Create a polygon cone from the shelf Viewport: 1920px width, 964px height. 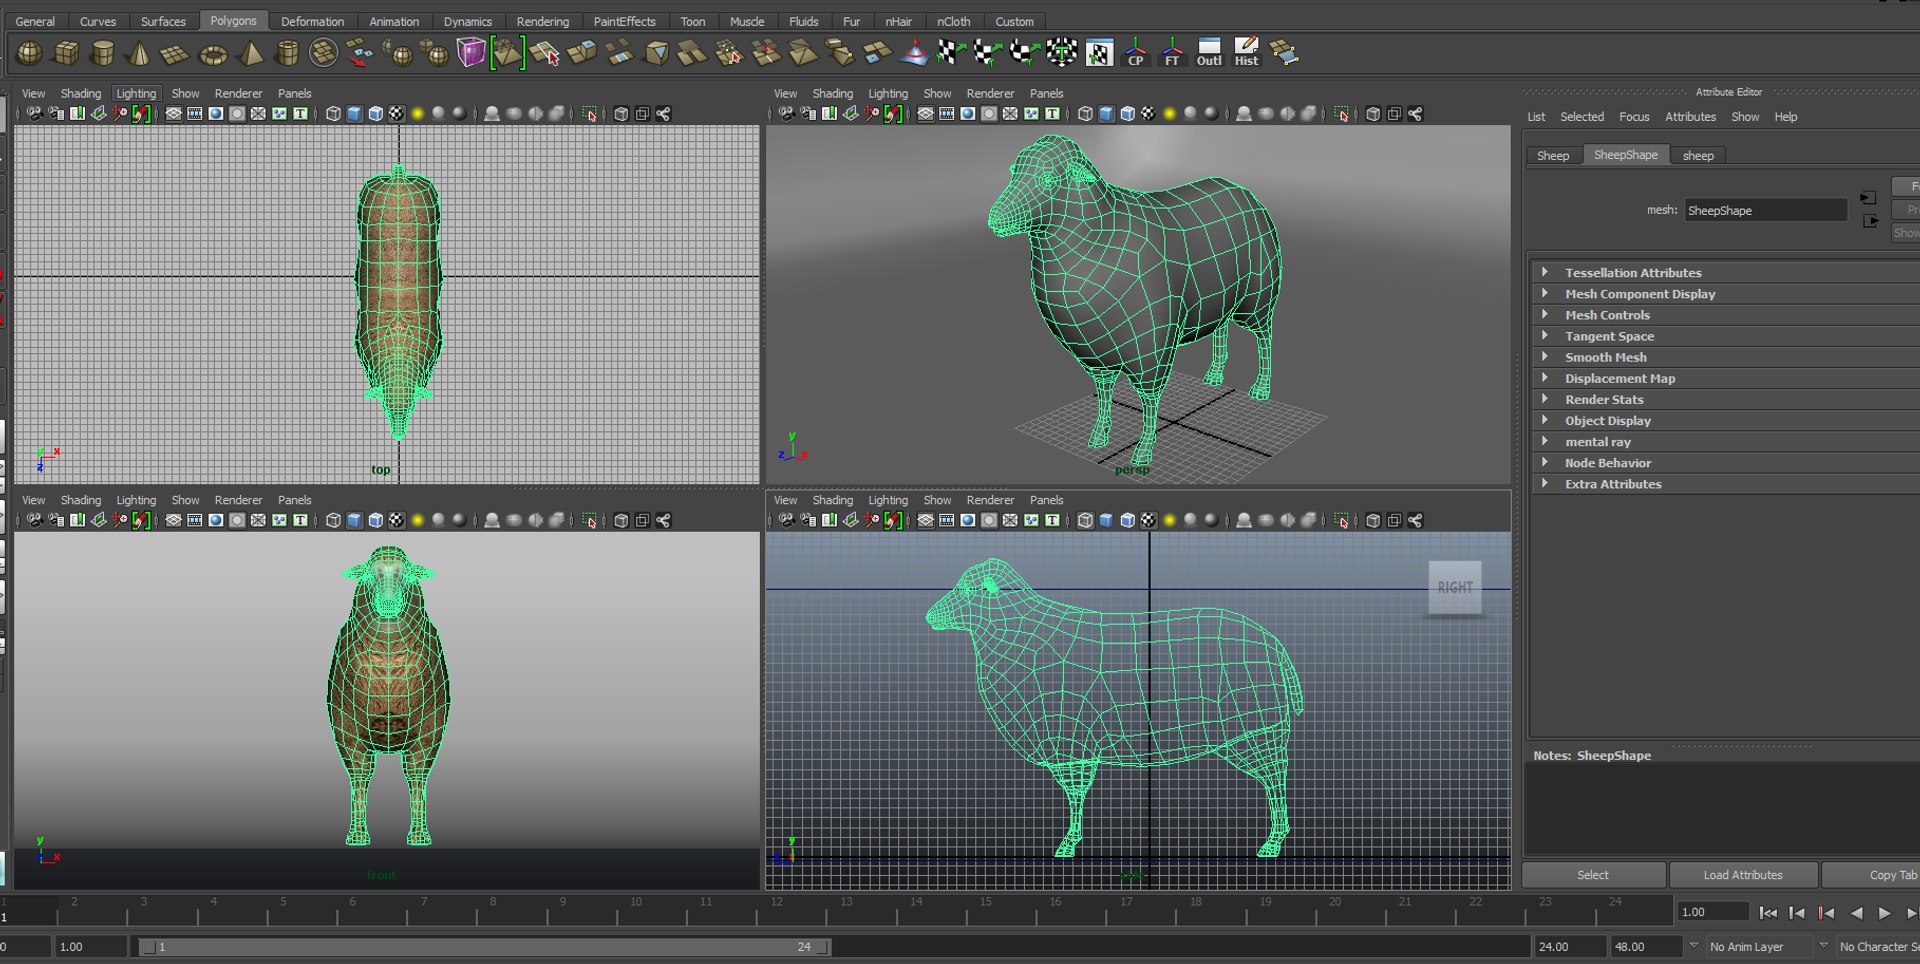(x=140, y=53)
